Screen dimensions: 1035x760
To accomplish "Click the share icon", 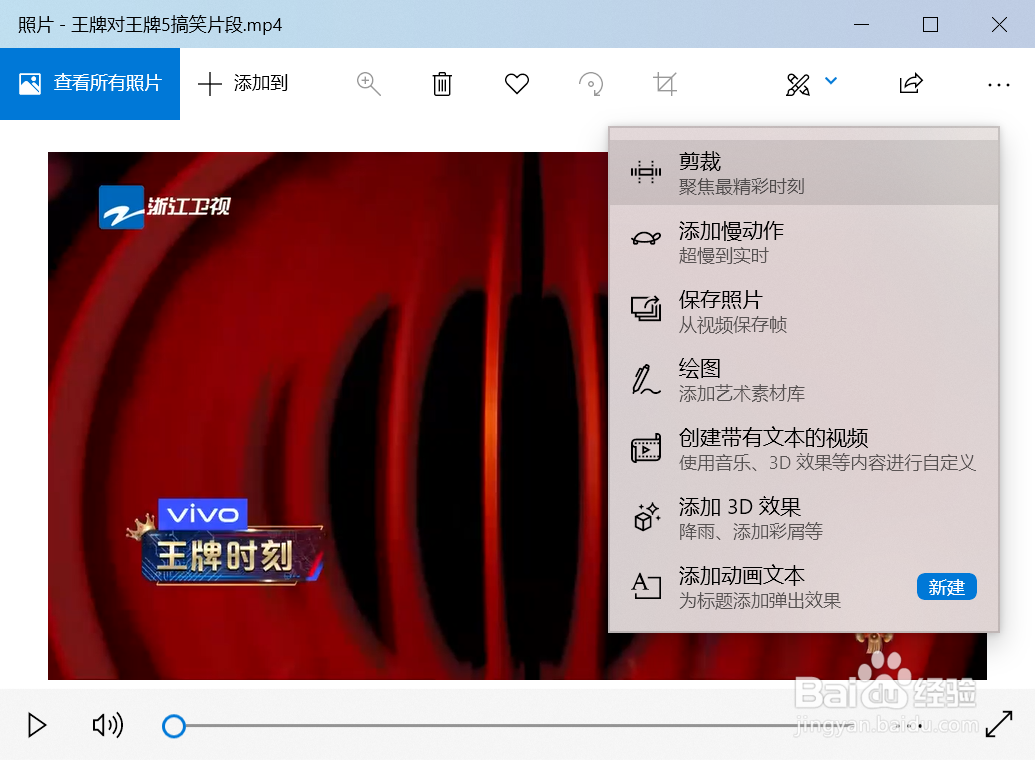I will click(x=911, y=84).
